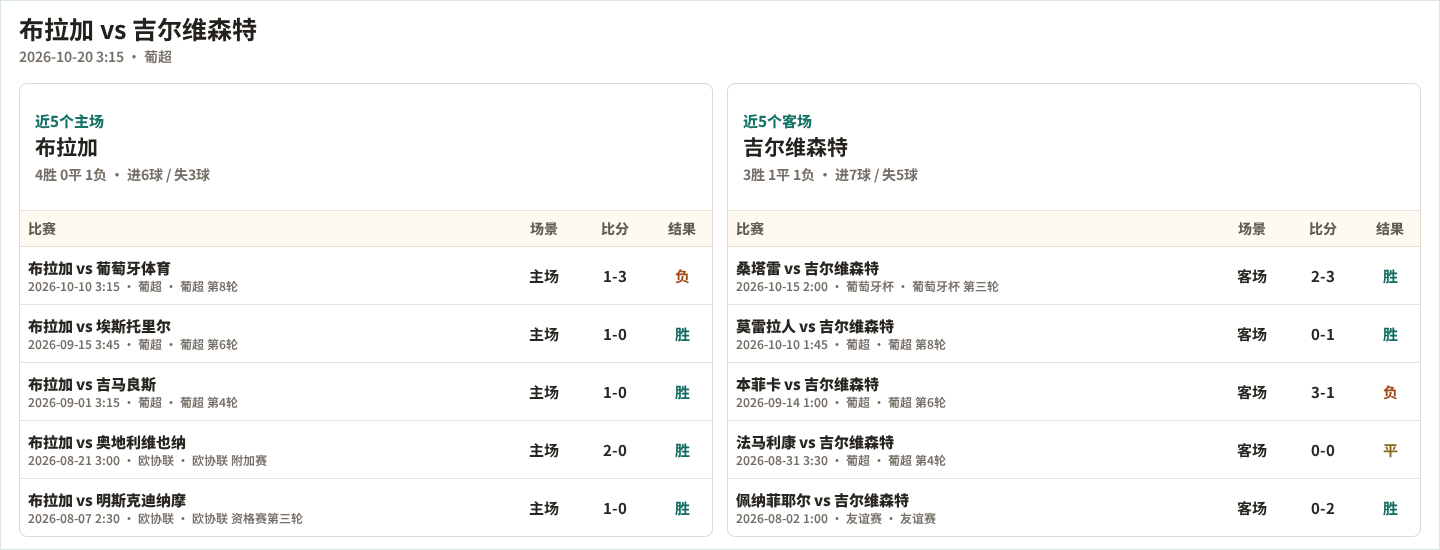Click the 2-3 score of 桑塔雷 match
The image size is (1440, 550).
[1323, 276]
